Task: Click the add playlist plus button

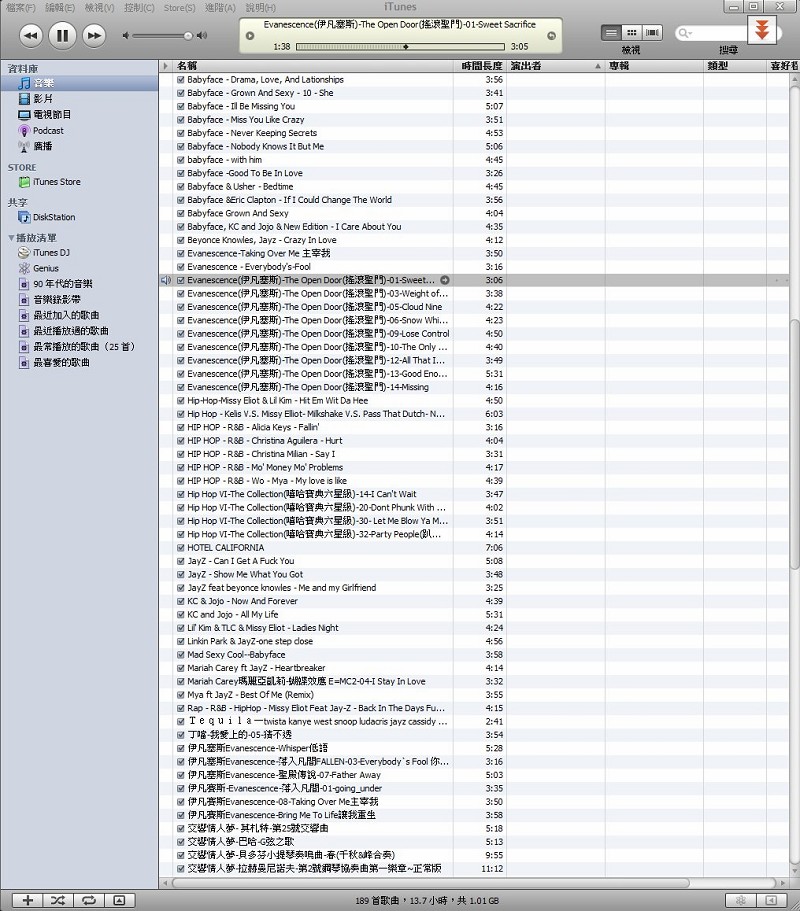Action: click(x=27, y=900)
